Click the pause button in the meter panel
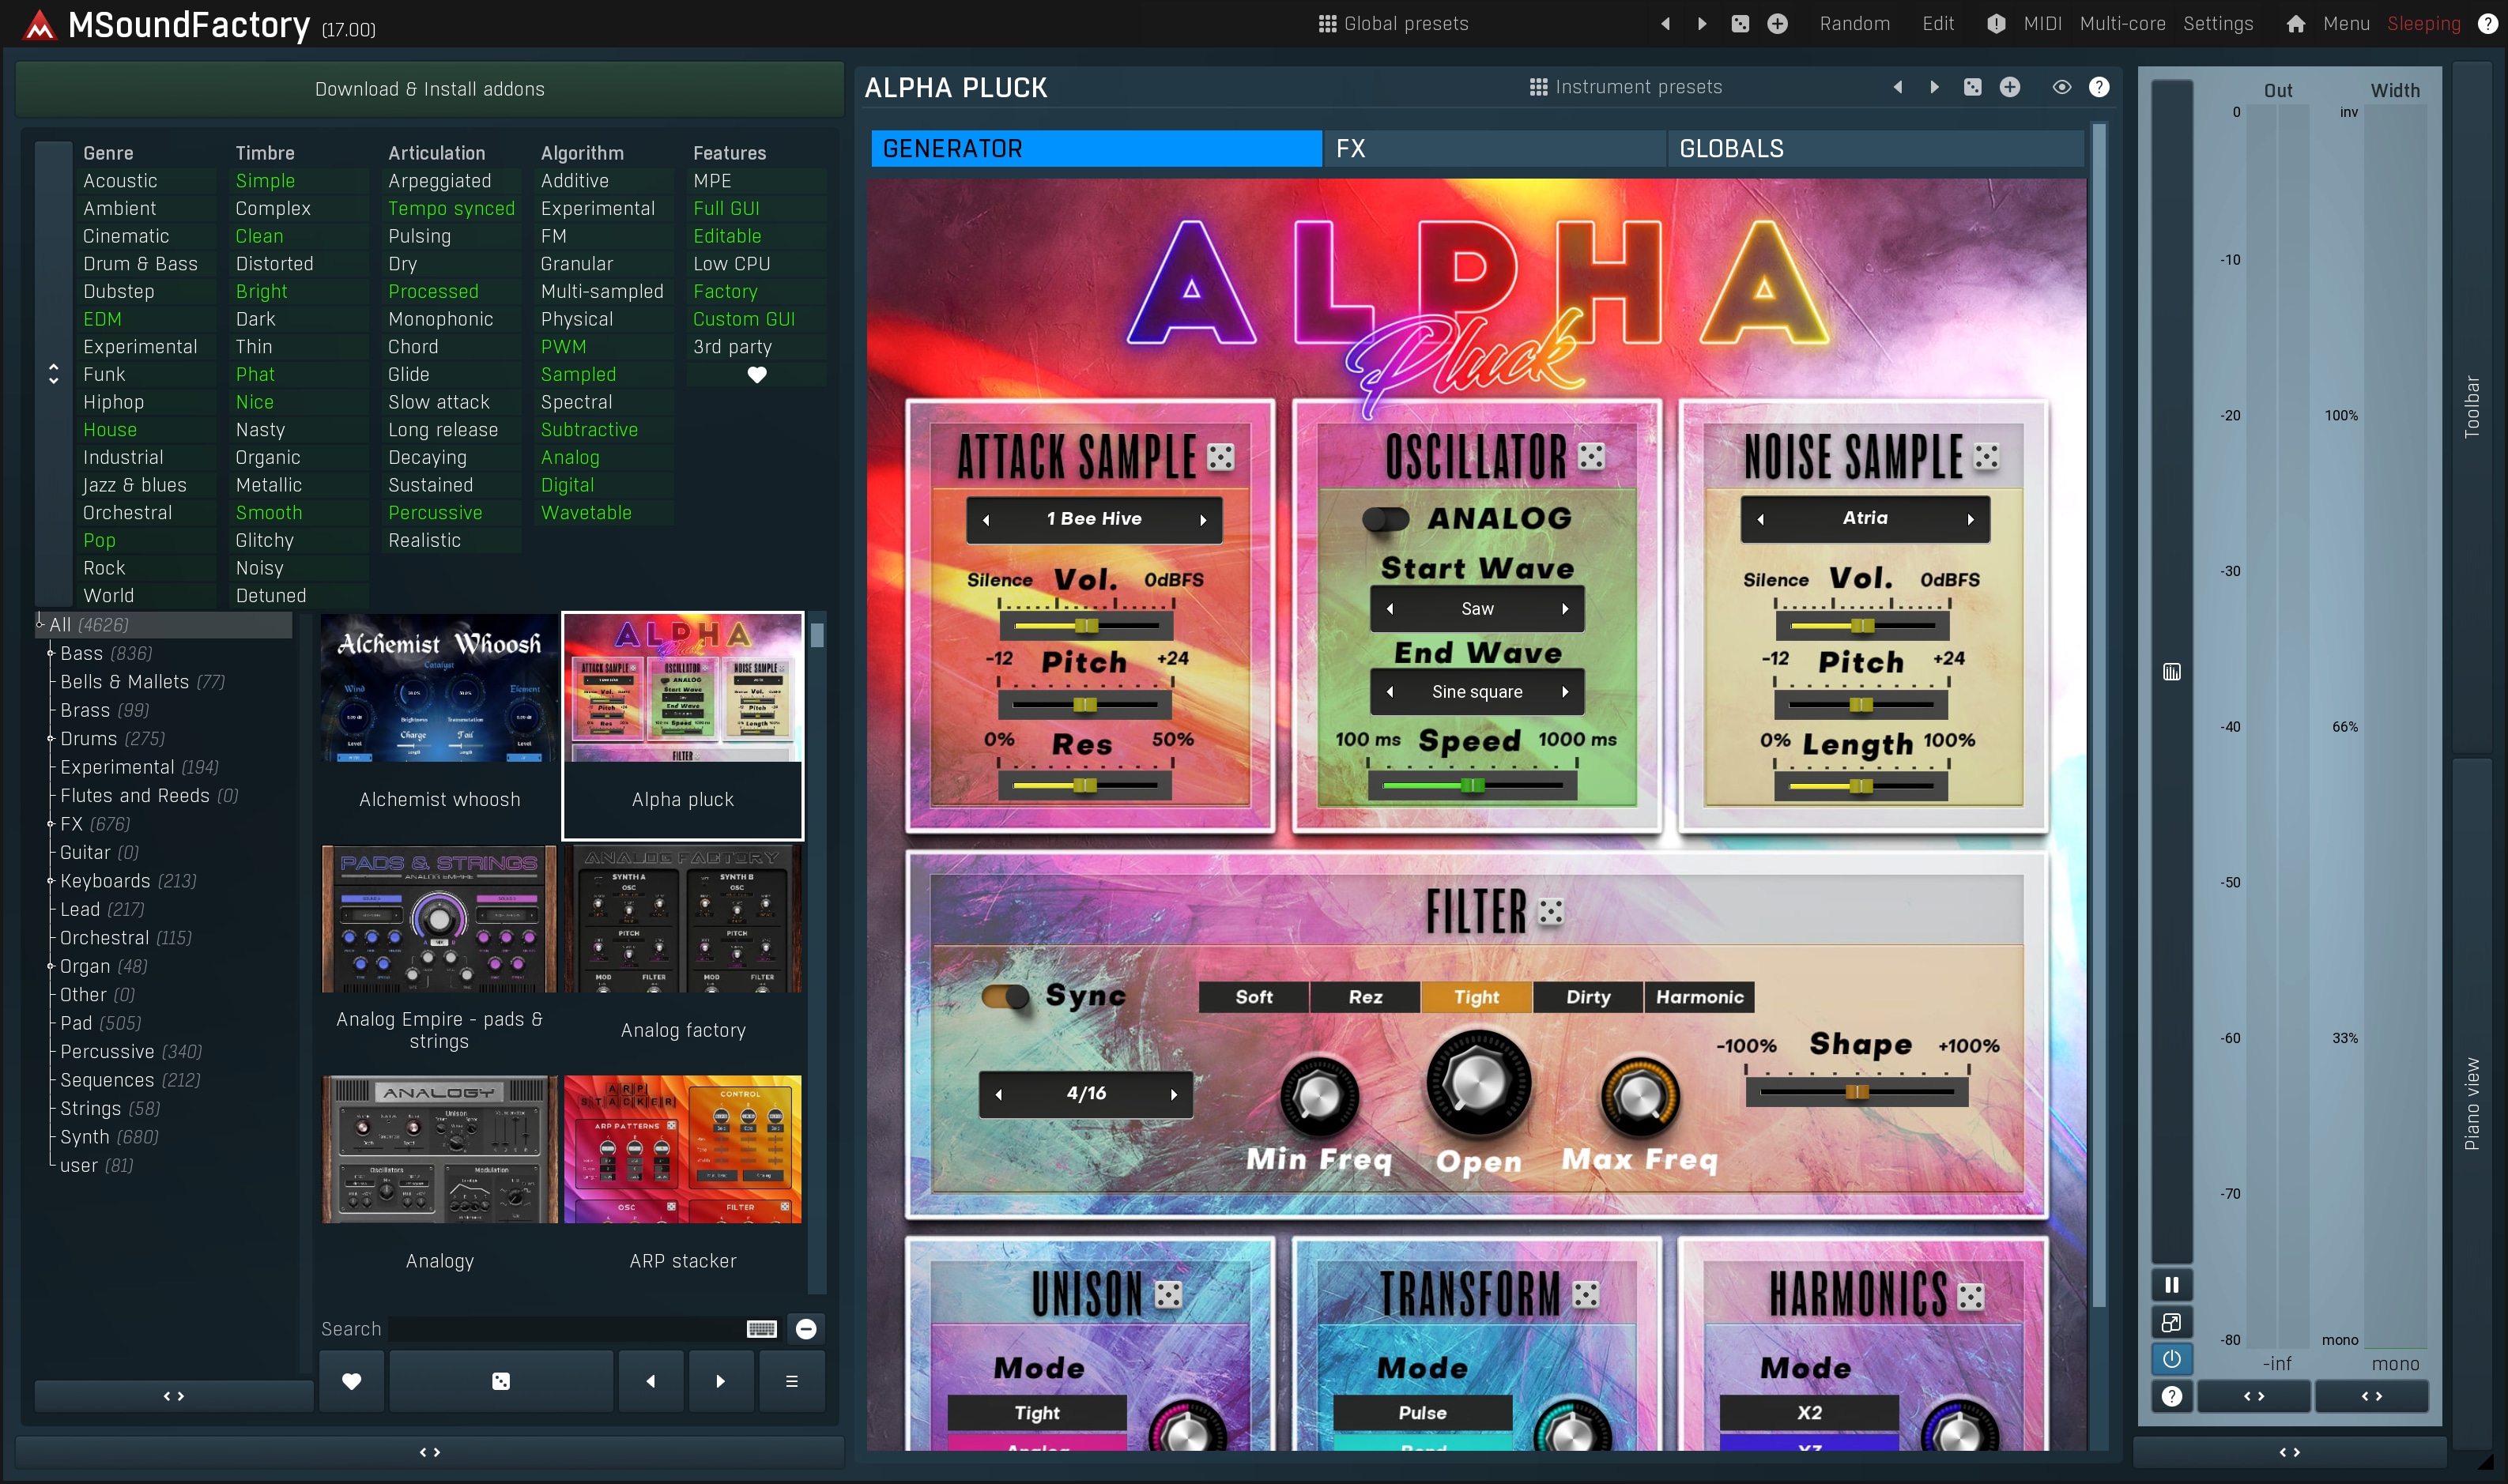Screen dimensions: 2508x1484 click(2171, 1285)
